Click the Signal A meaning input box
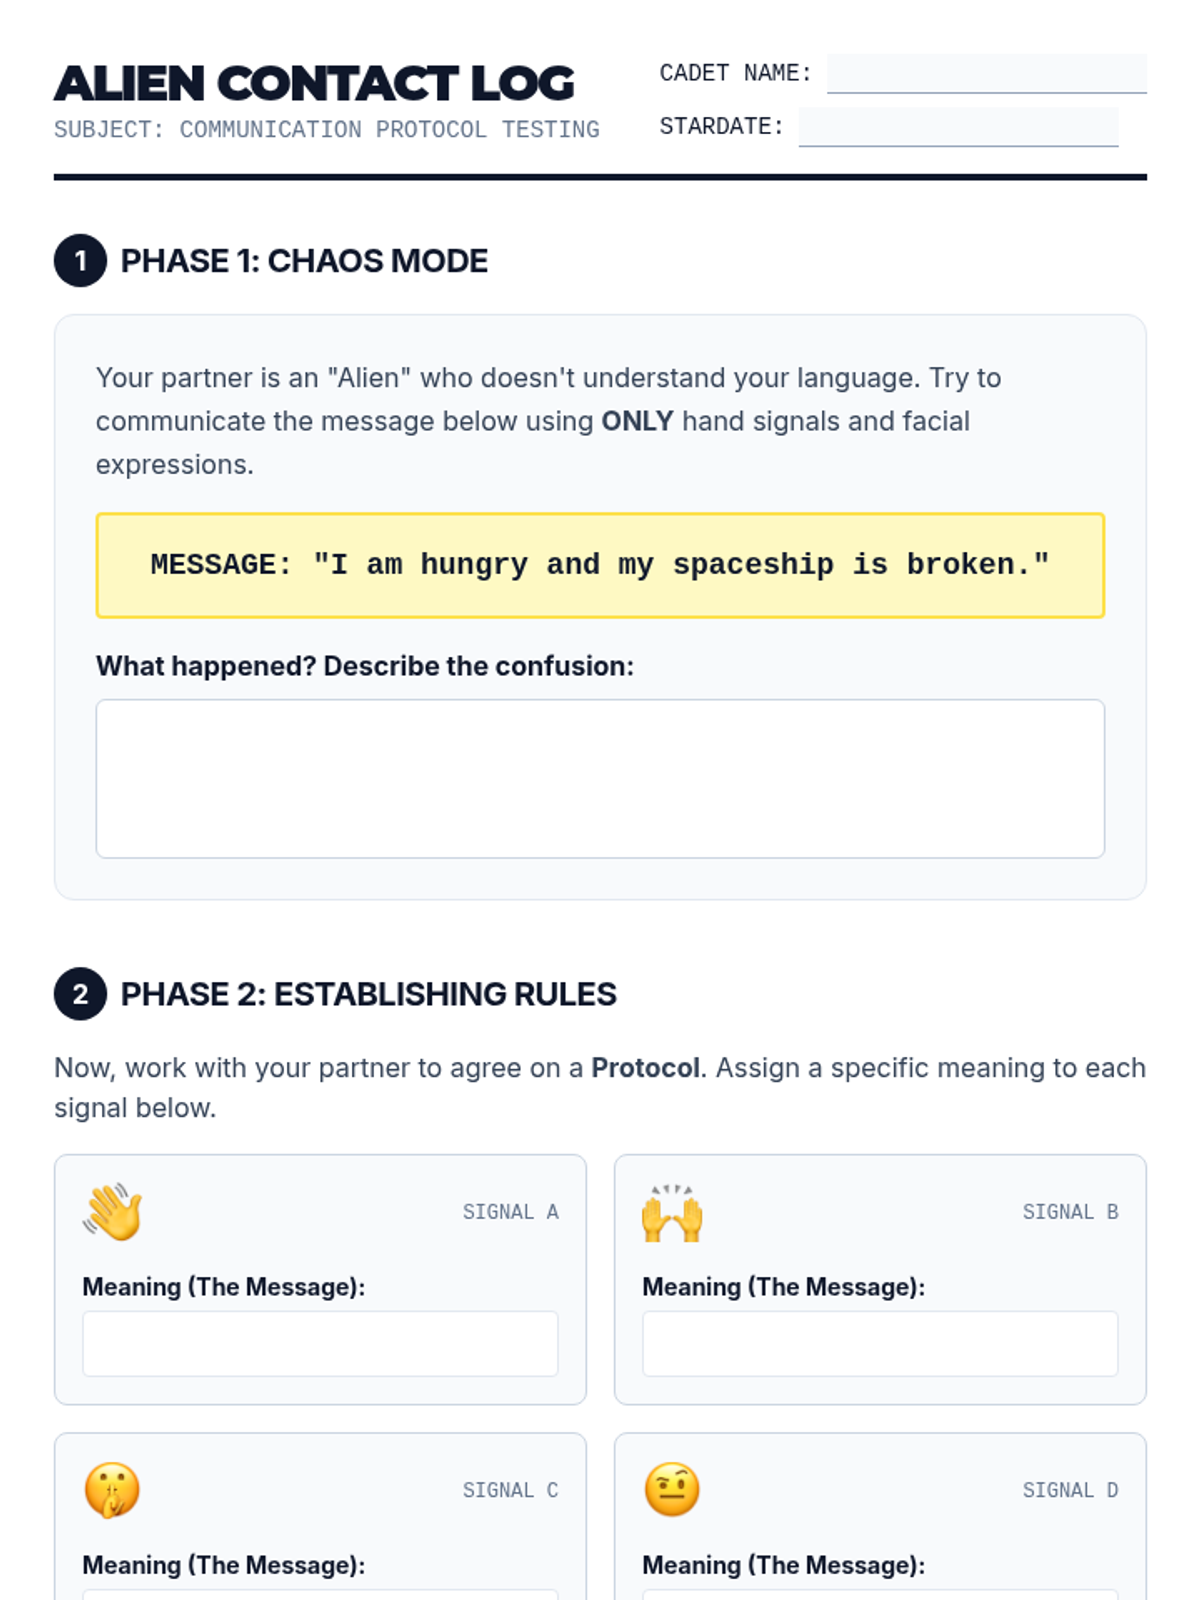The image size is (1200, 1600). (x=320, y=1343)
